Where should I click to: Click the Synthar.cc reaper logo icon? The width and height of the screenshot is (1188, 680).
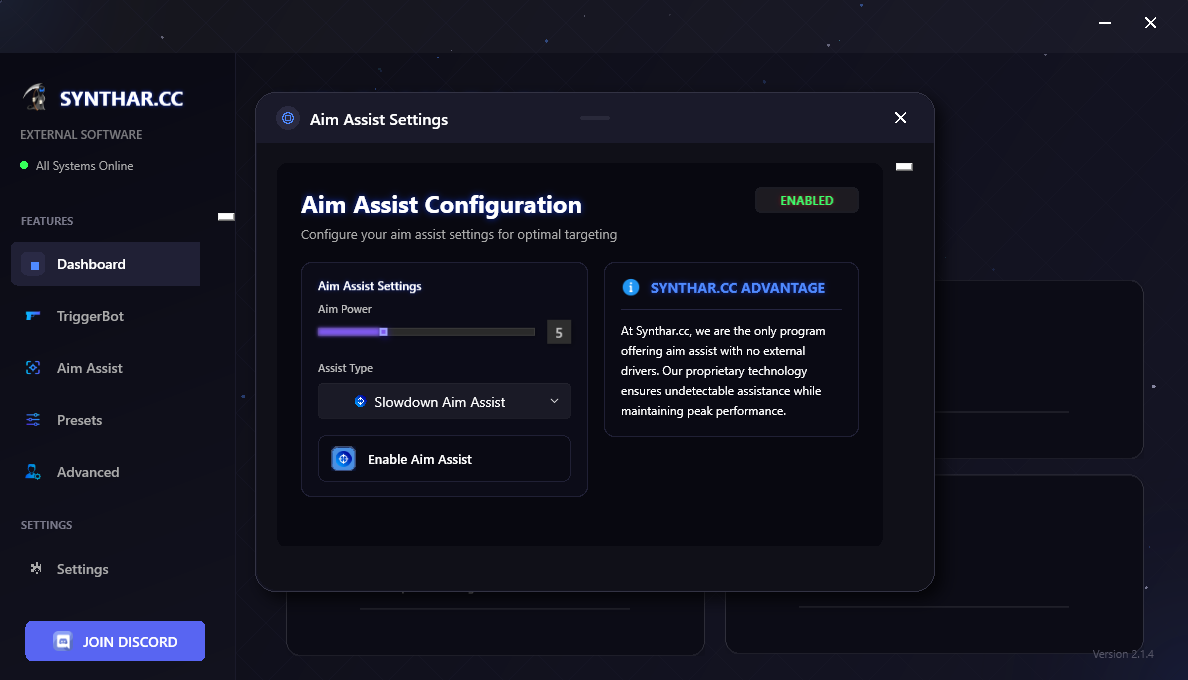pyautogui.click(x=36, y=97)
